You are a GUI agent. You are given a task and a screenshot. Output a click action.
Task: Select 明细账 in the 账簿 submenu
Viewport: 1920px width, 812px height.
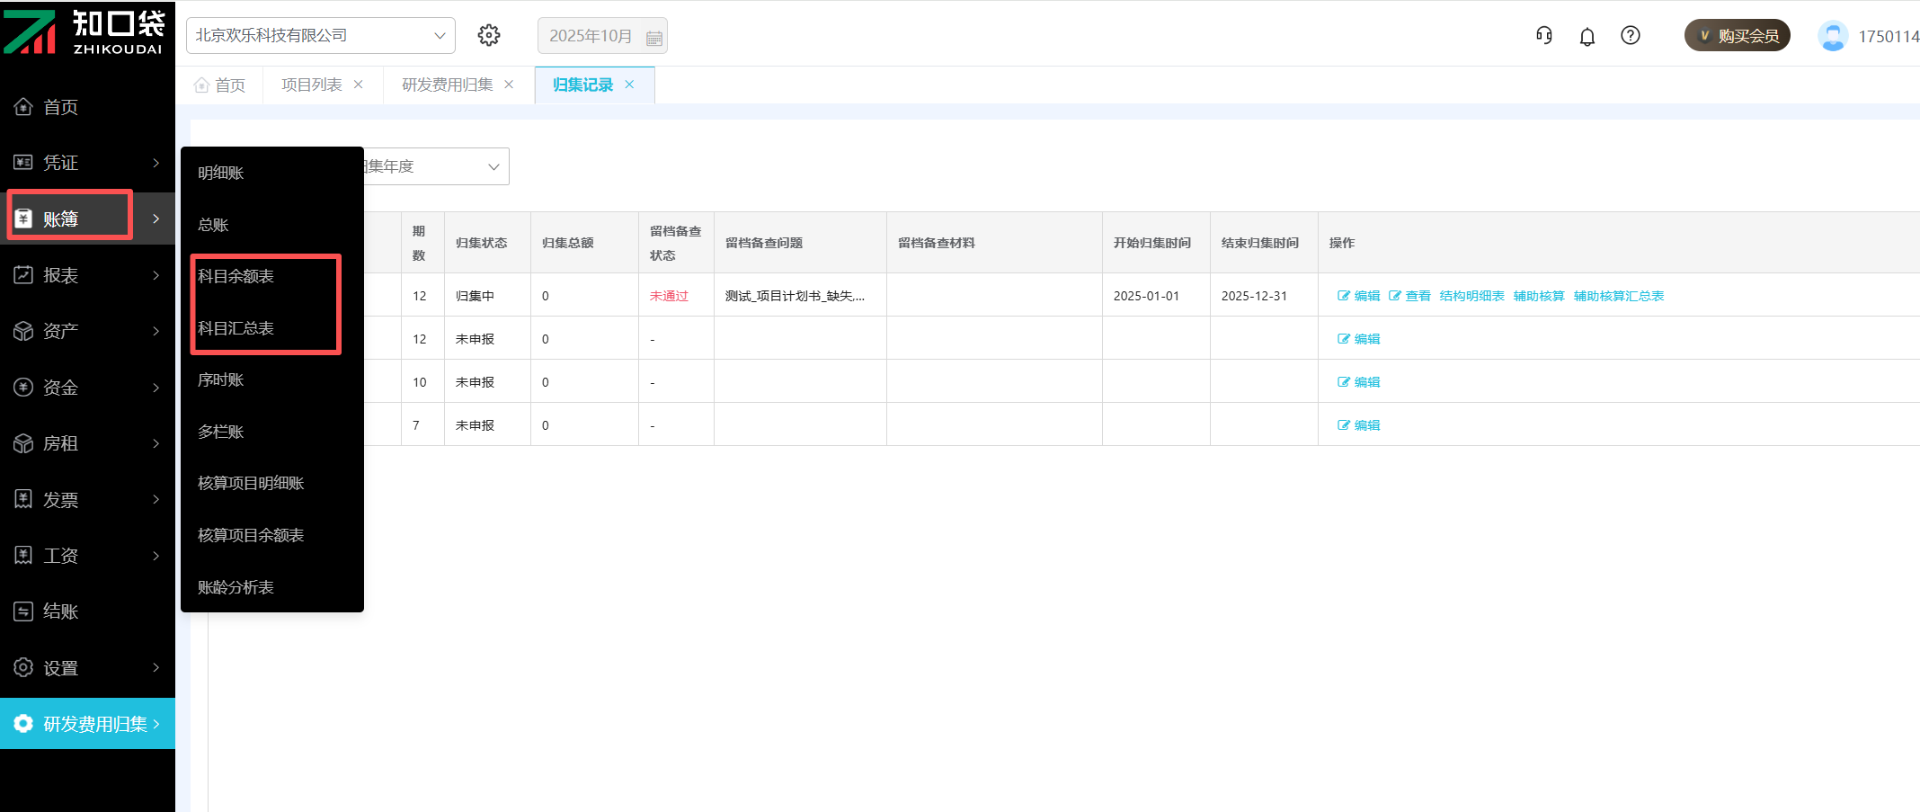[221, 173]
